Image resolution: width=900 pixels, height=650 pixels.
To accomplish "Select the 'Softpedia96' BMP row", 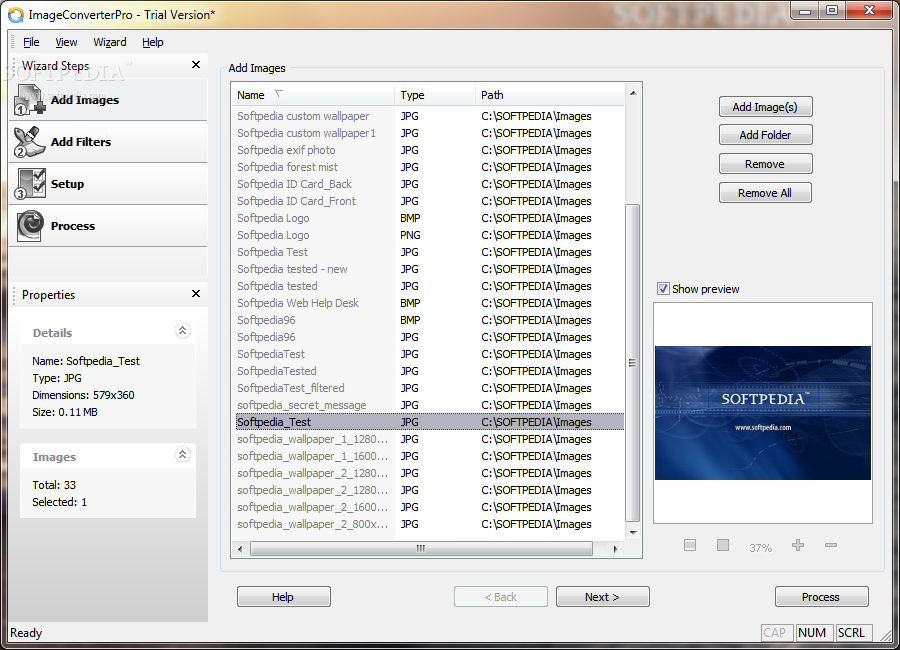I will click(x=428, y=320).
